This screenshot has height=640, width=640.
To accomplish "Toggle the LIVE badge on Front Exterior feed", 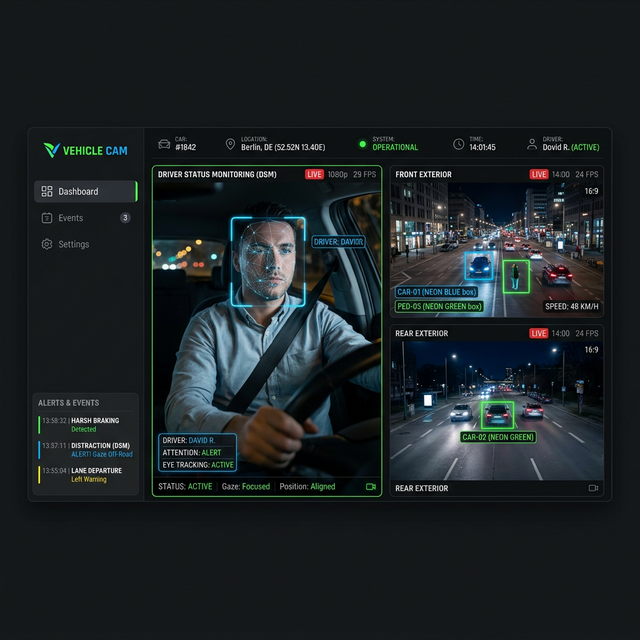I will [x=539, y=174].
